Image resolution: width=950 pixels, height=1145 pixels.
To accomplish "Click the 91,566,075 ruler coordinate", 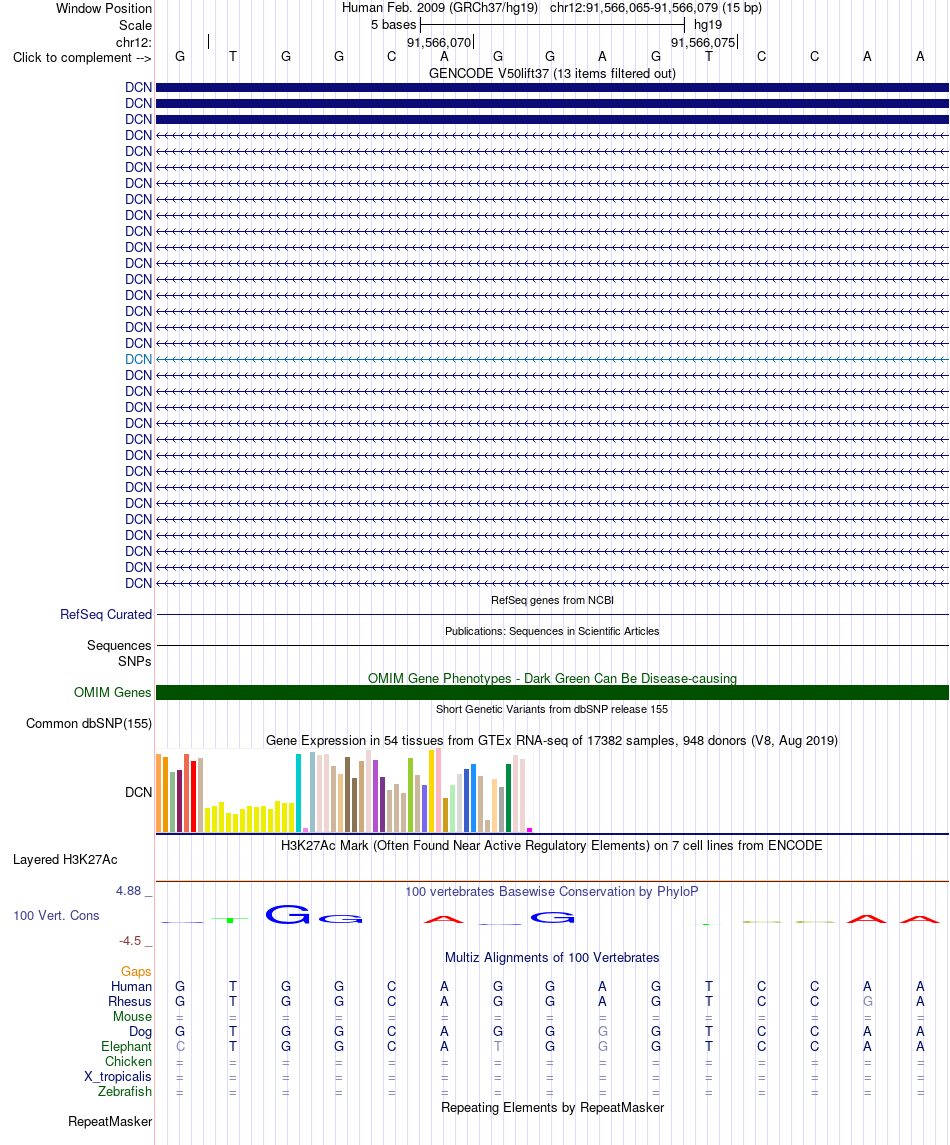I will click(703, 42).
